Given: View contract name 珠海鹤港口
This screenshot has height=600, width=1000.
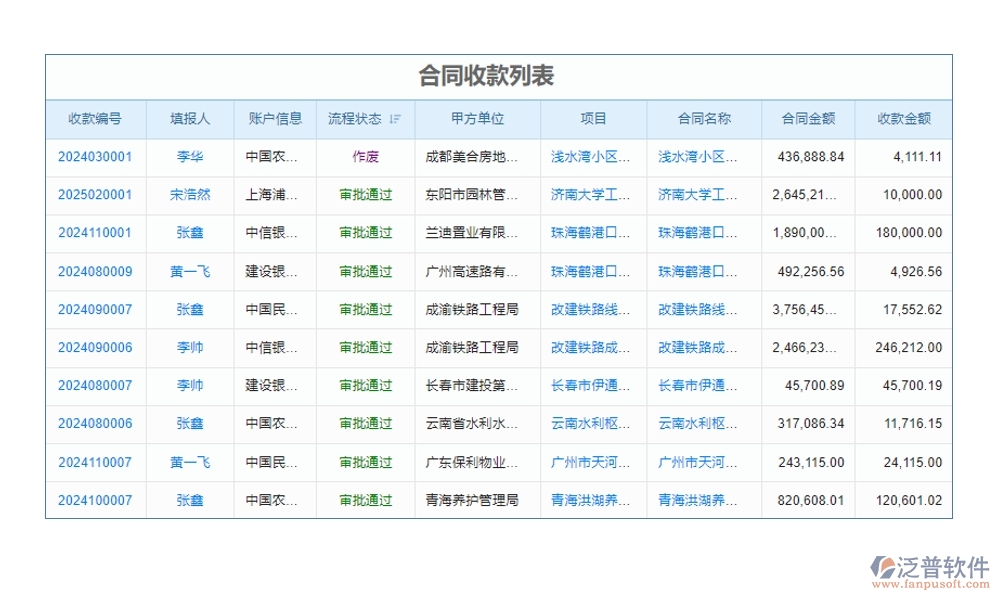Looking at the screenshot, I should tap(703, 233).
